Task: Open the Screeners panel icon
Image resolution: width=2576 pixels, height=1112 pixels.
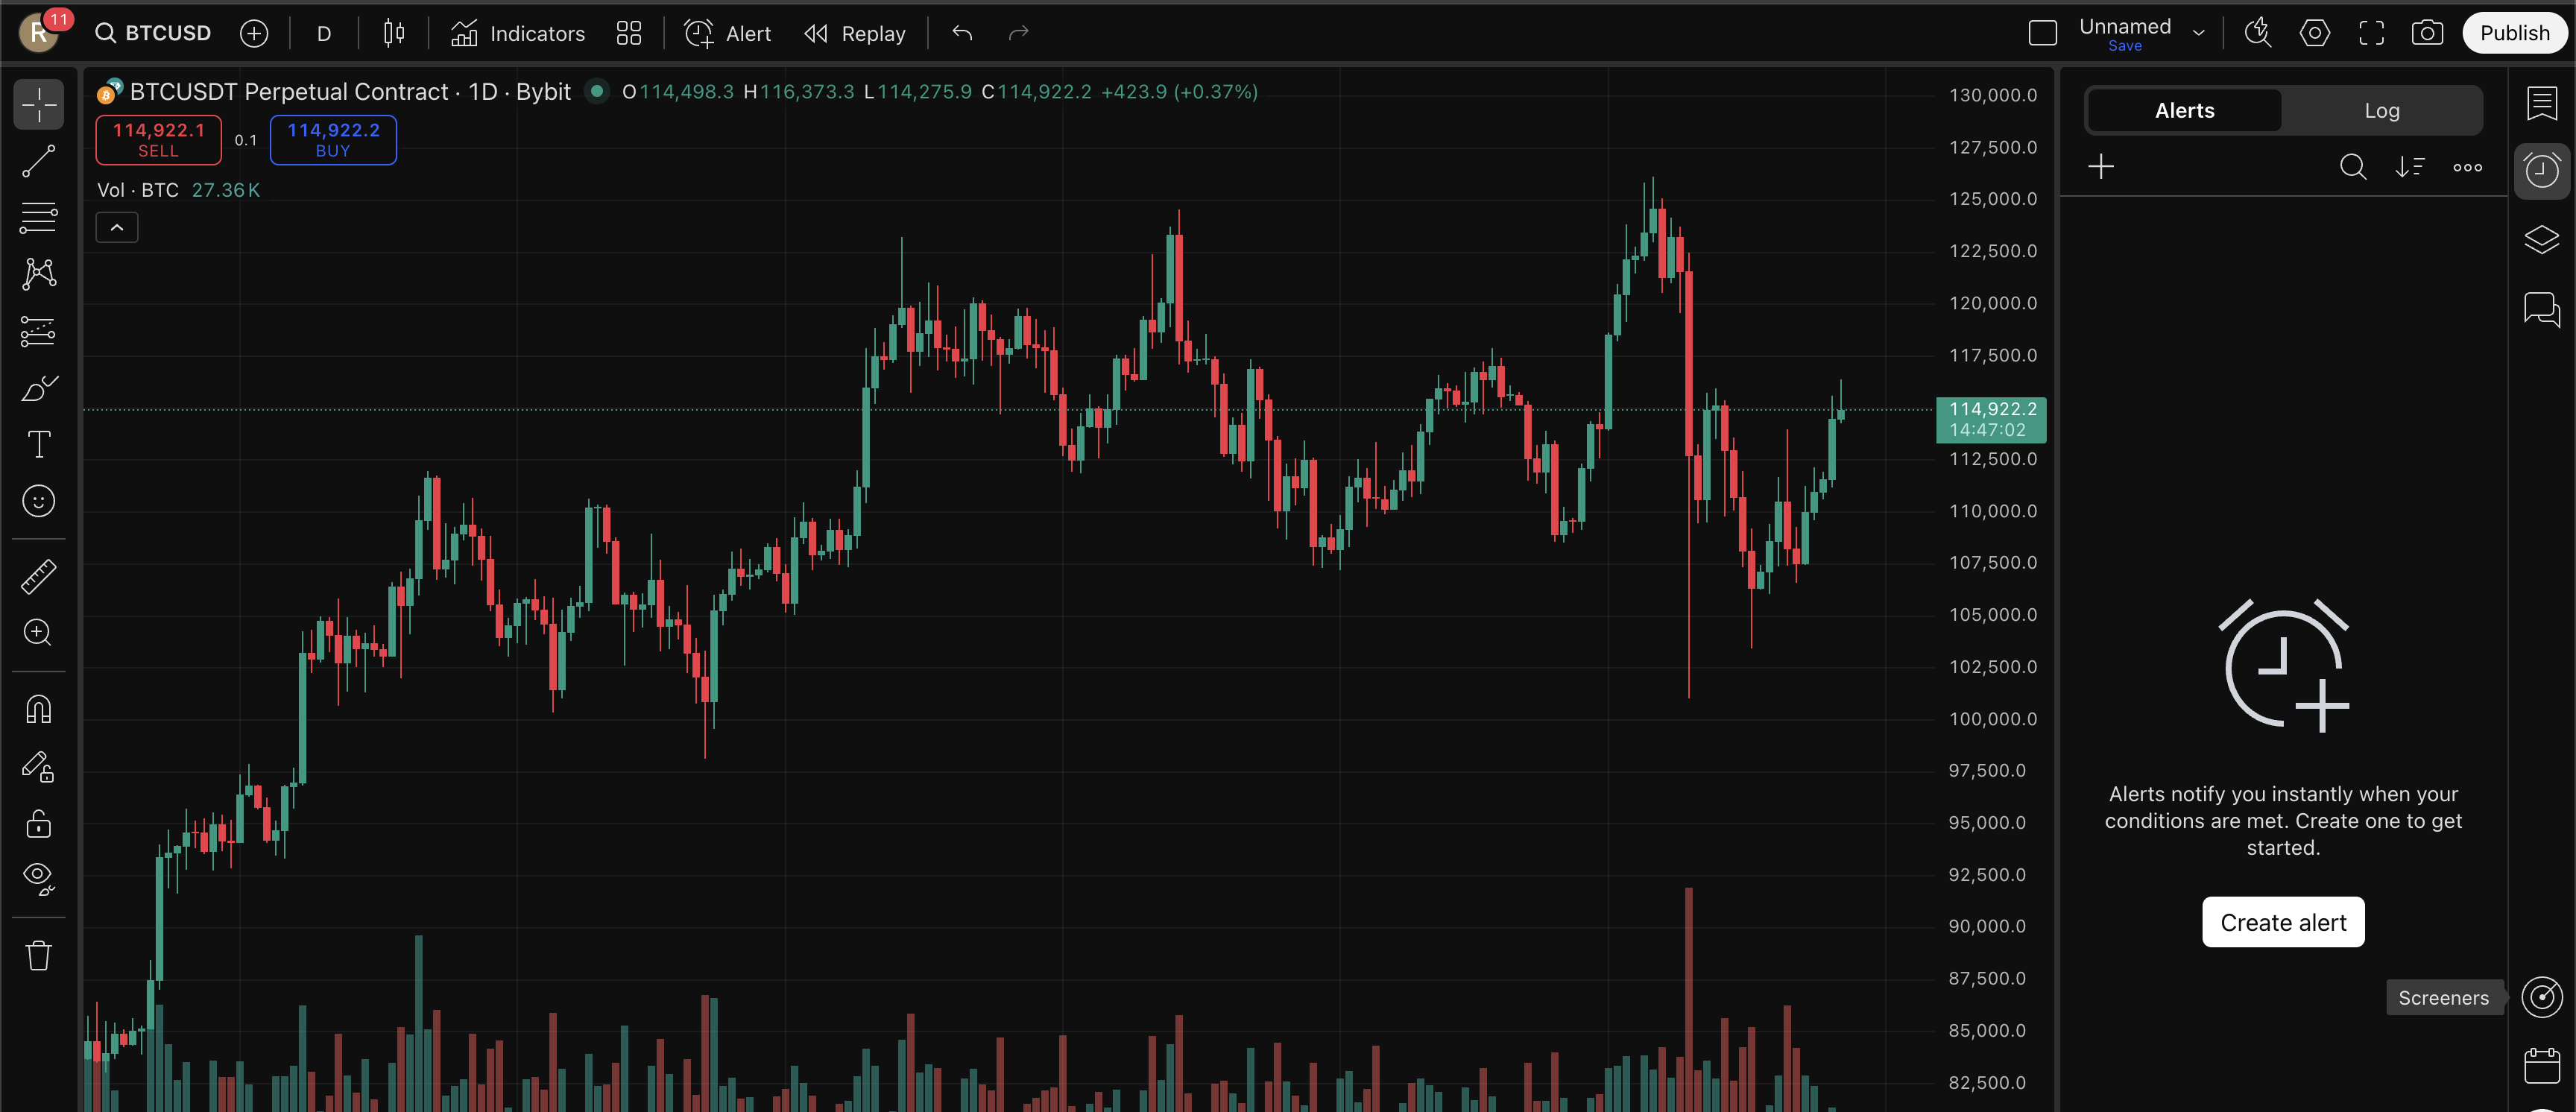Action: pos(2541,997)
